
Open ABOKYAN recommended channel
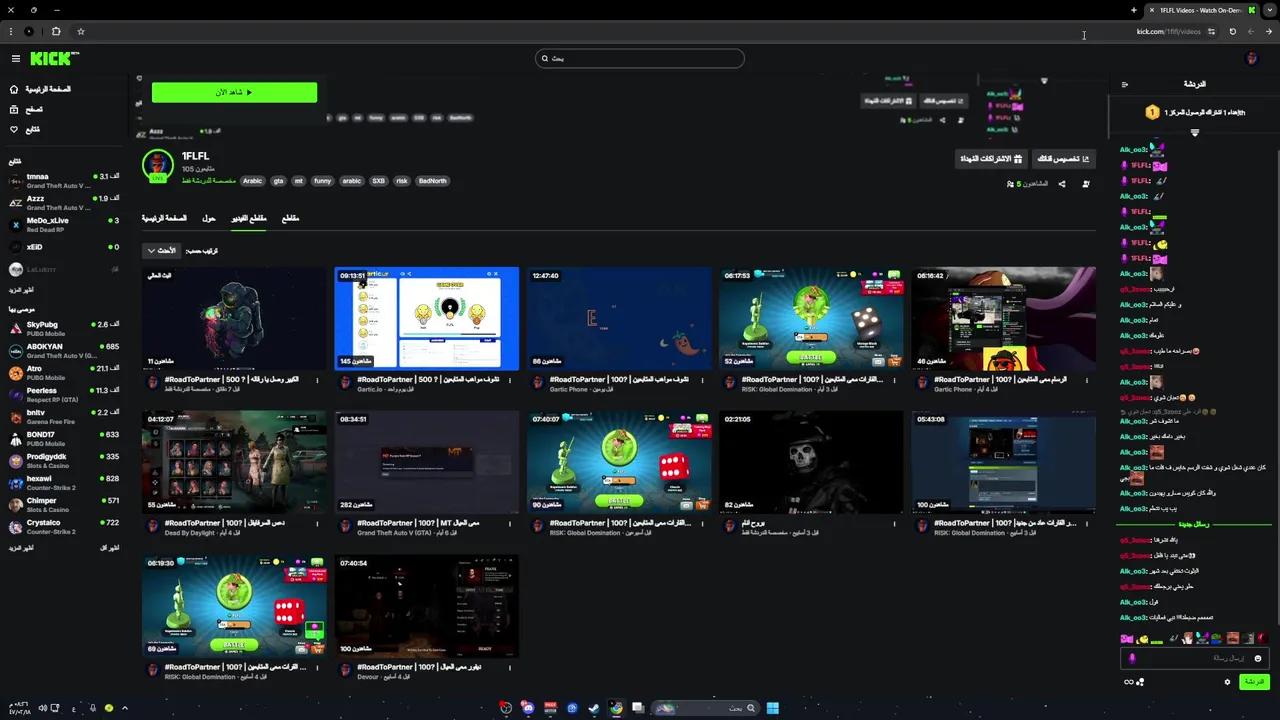[63, 351]
